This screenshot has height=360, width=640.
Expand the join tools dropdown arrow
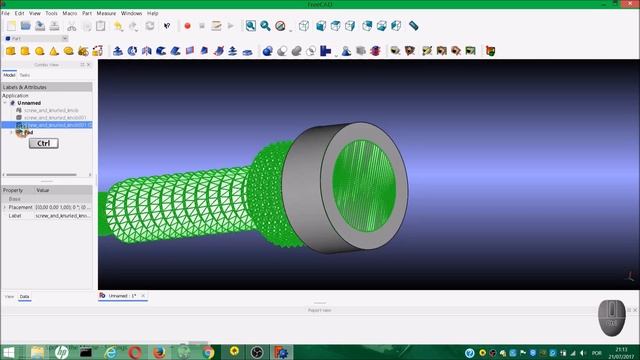tap(336, 55)
